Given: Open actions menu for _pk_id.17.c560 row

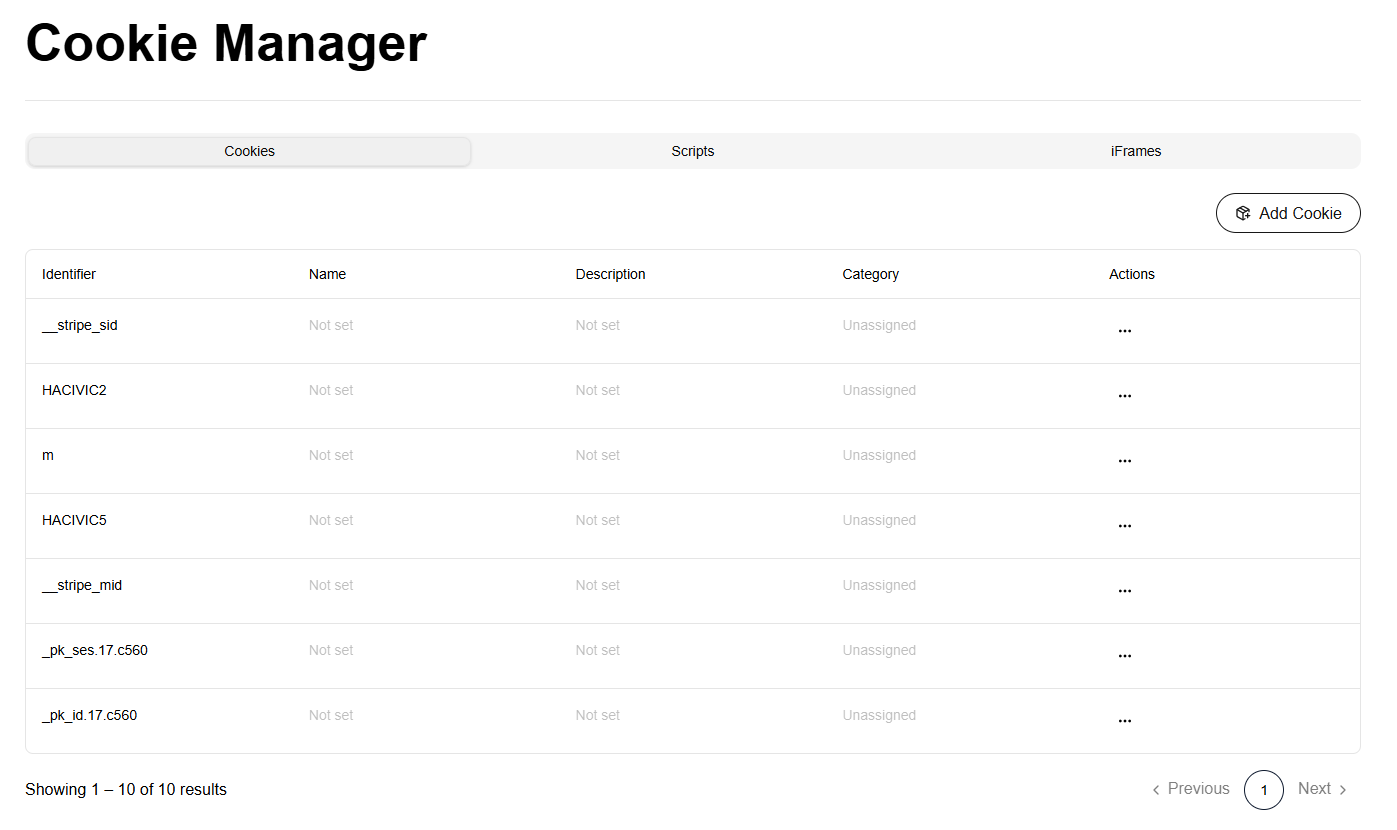Looking at the screenshot, I should [x=1124, y=721].
